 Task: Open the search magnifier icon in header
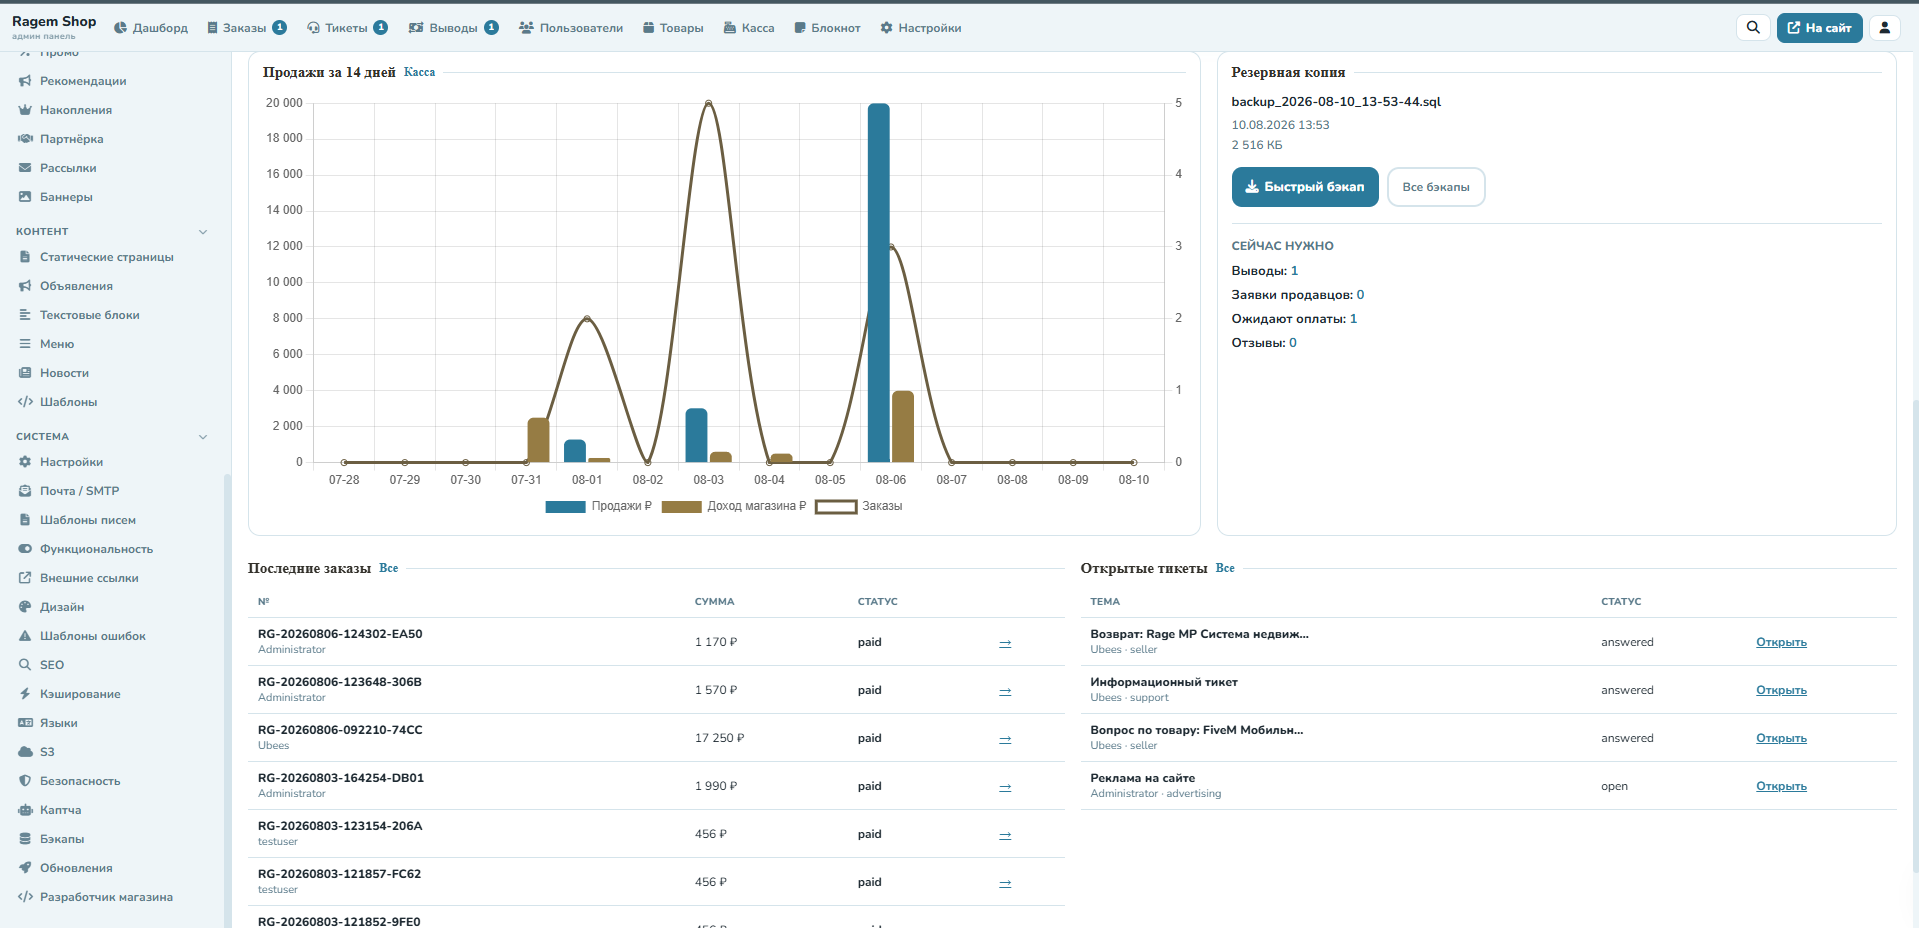1753,28
